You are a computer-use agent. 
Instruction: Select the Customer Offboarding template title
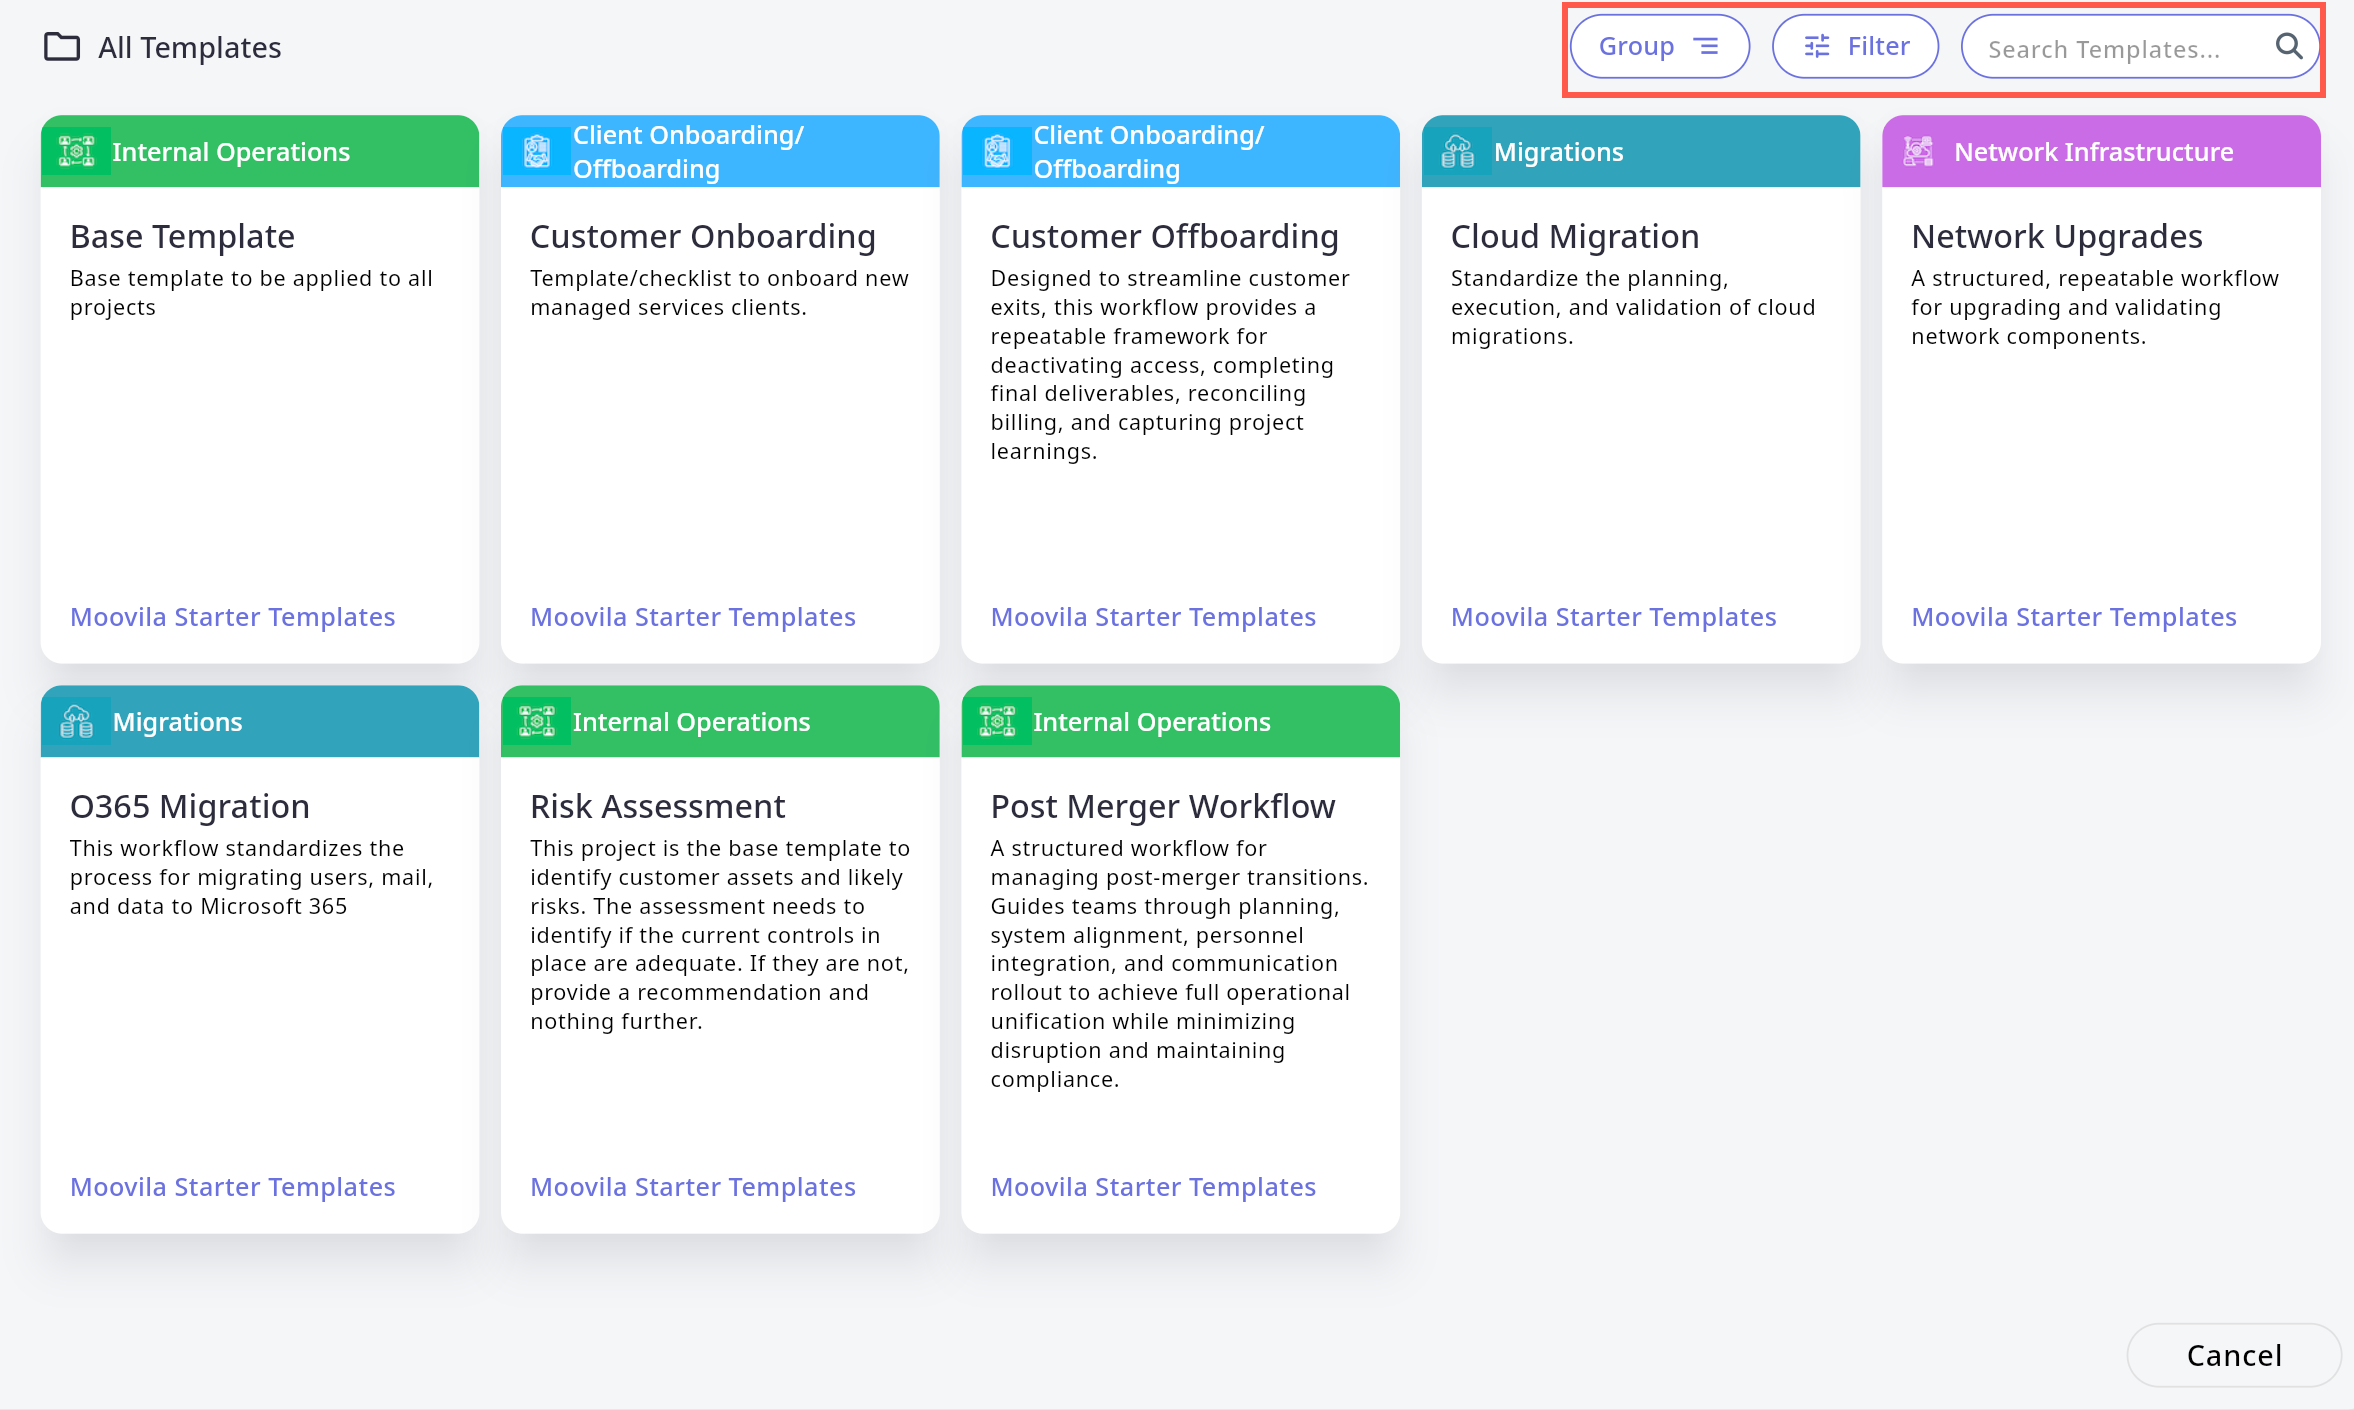click(x=1164, y=236)
